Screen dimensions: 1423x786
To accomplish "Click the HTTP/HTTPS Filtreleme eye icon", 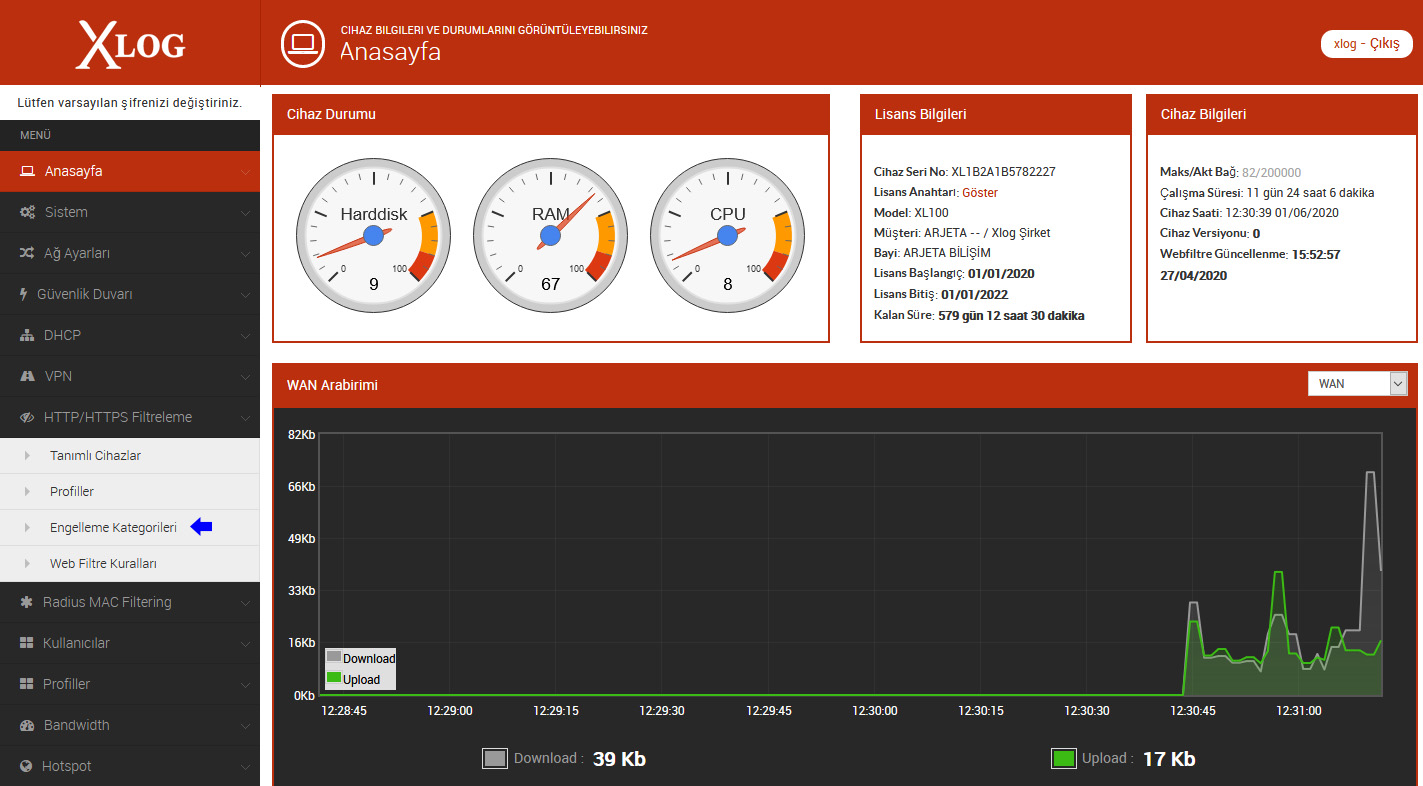I will [28, 417].
